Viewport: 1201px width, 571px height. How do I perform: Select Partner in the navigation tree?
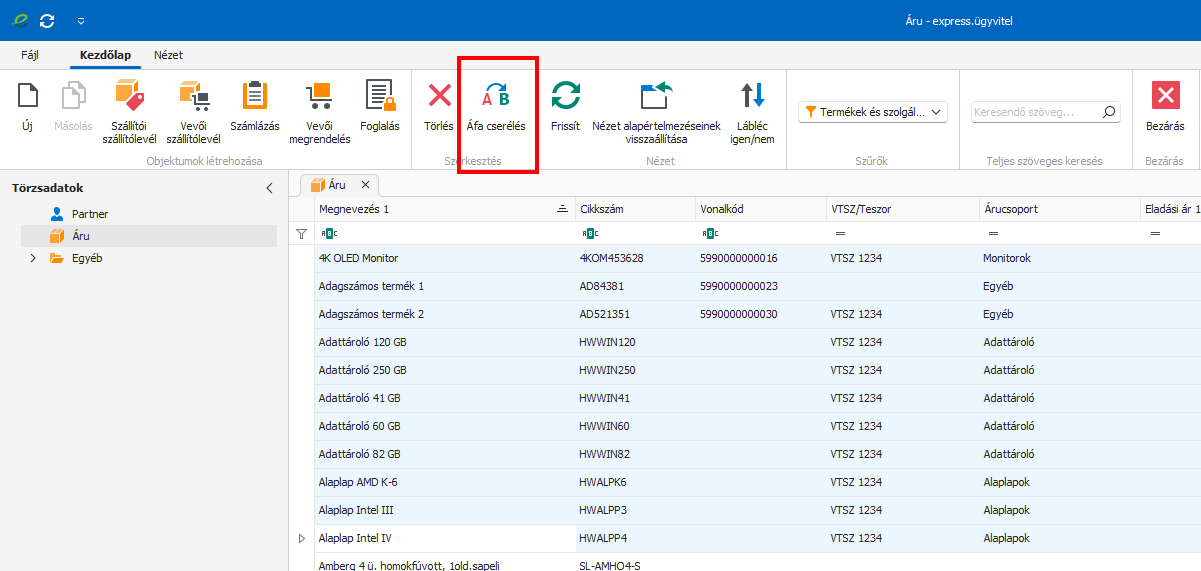[x=89, y=214]
